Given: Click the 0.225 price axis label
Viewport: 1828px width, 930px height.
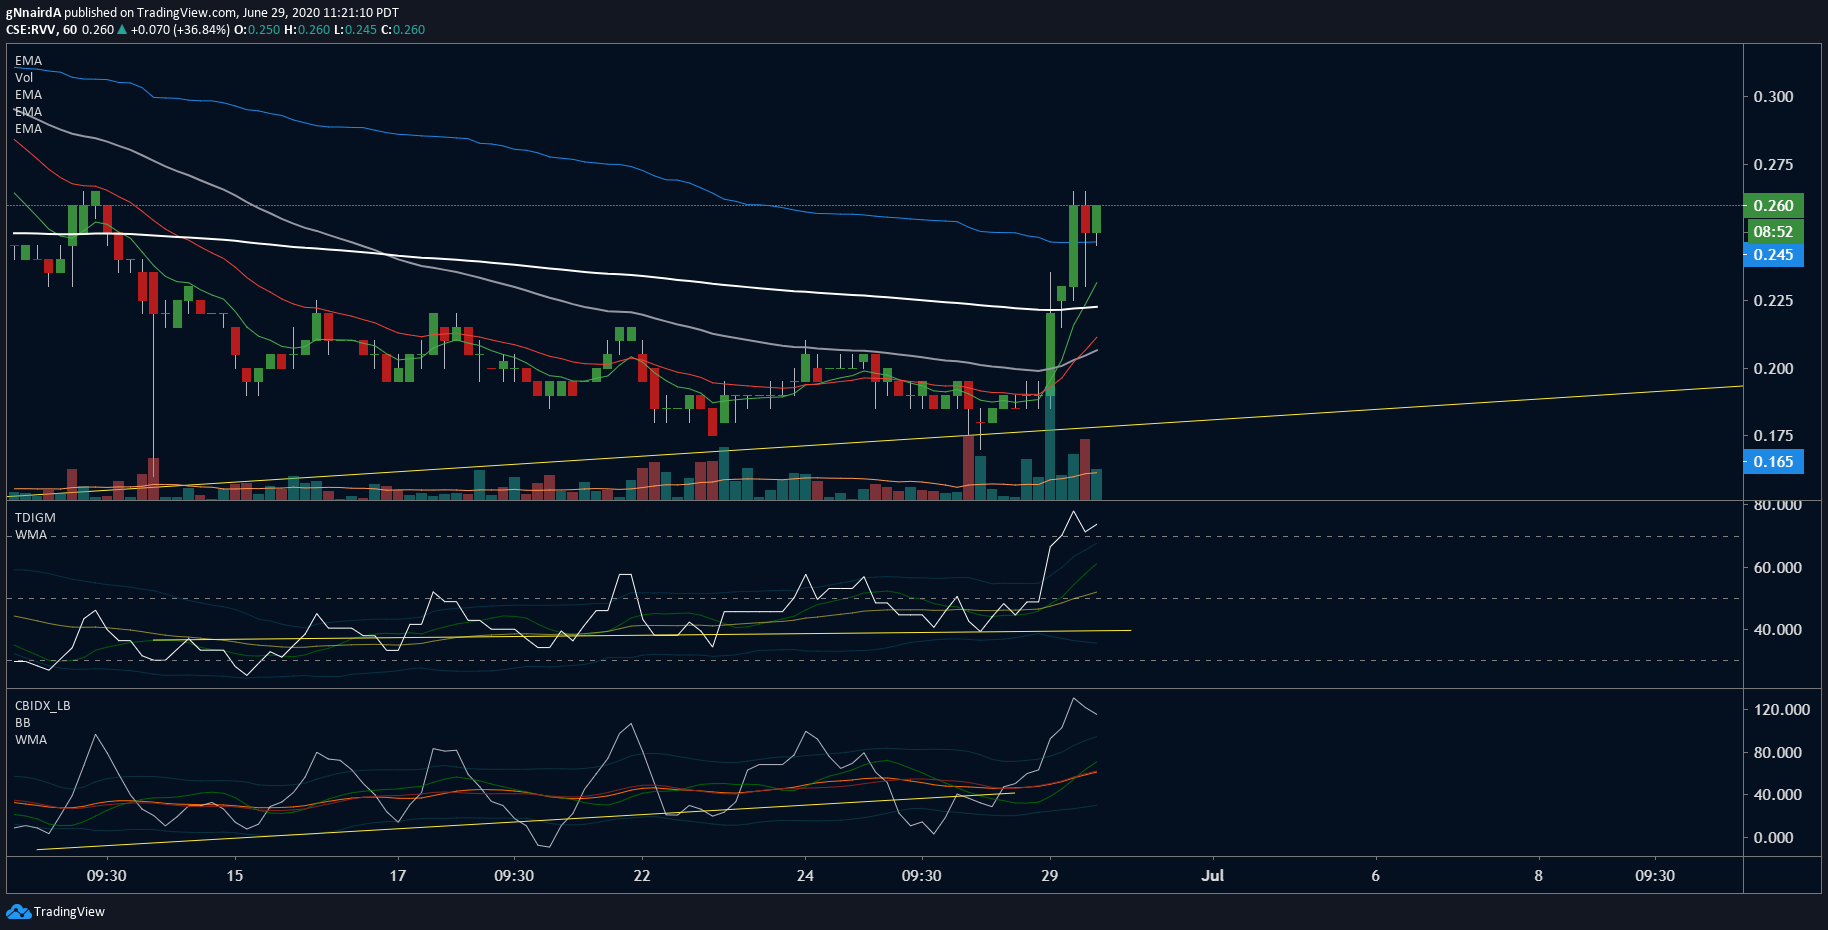Looking at the screenshot, I should (x=1773, y=301).
